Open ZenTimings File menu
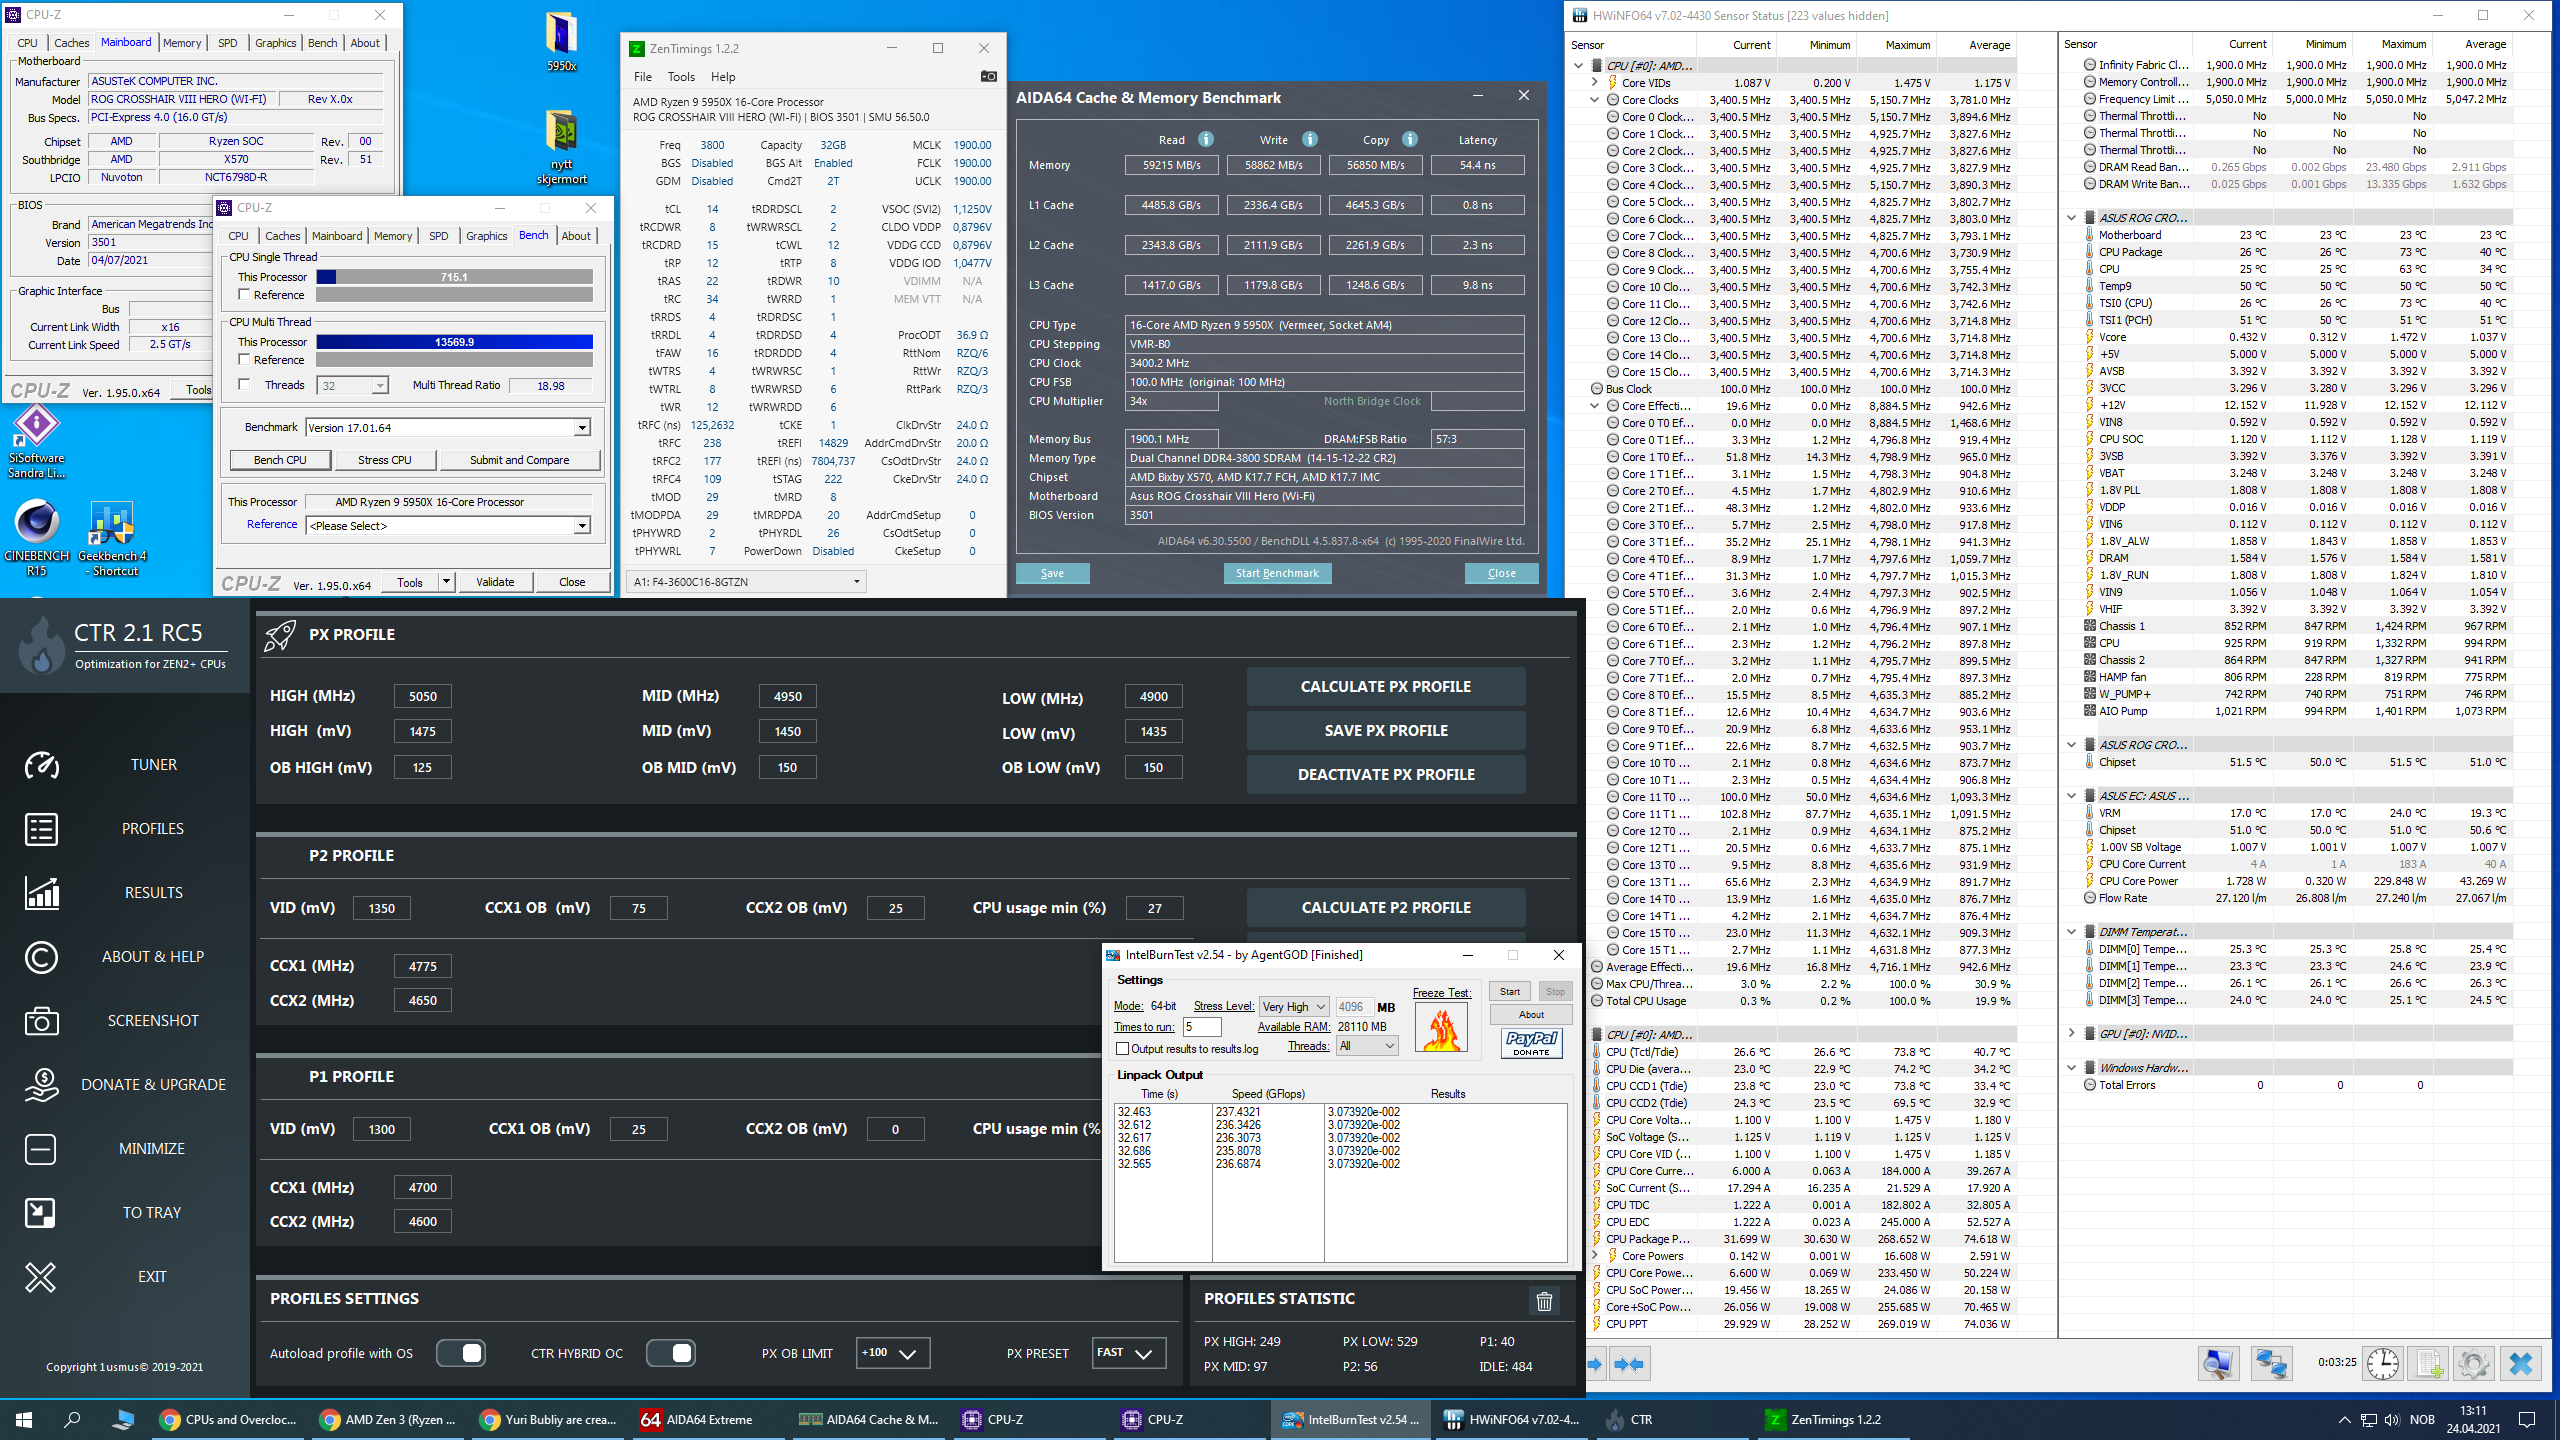2560x1440 pixels. (x=643, y=77)
